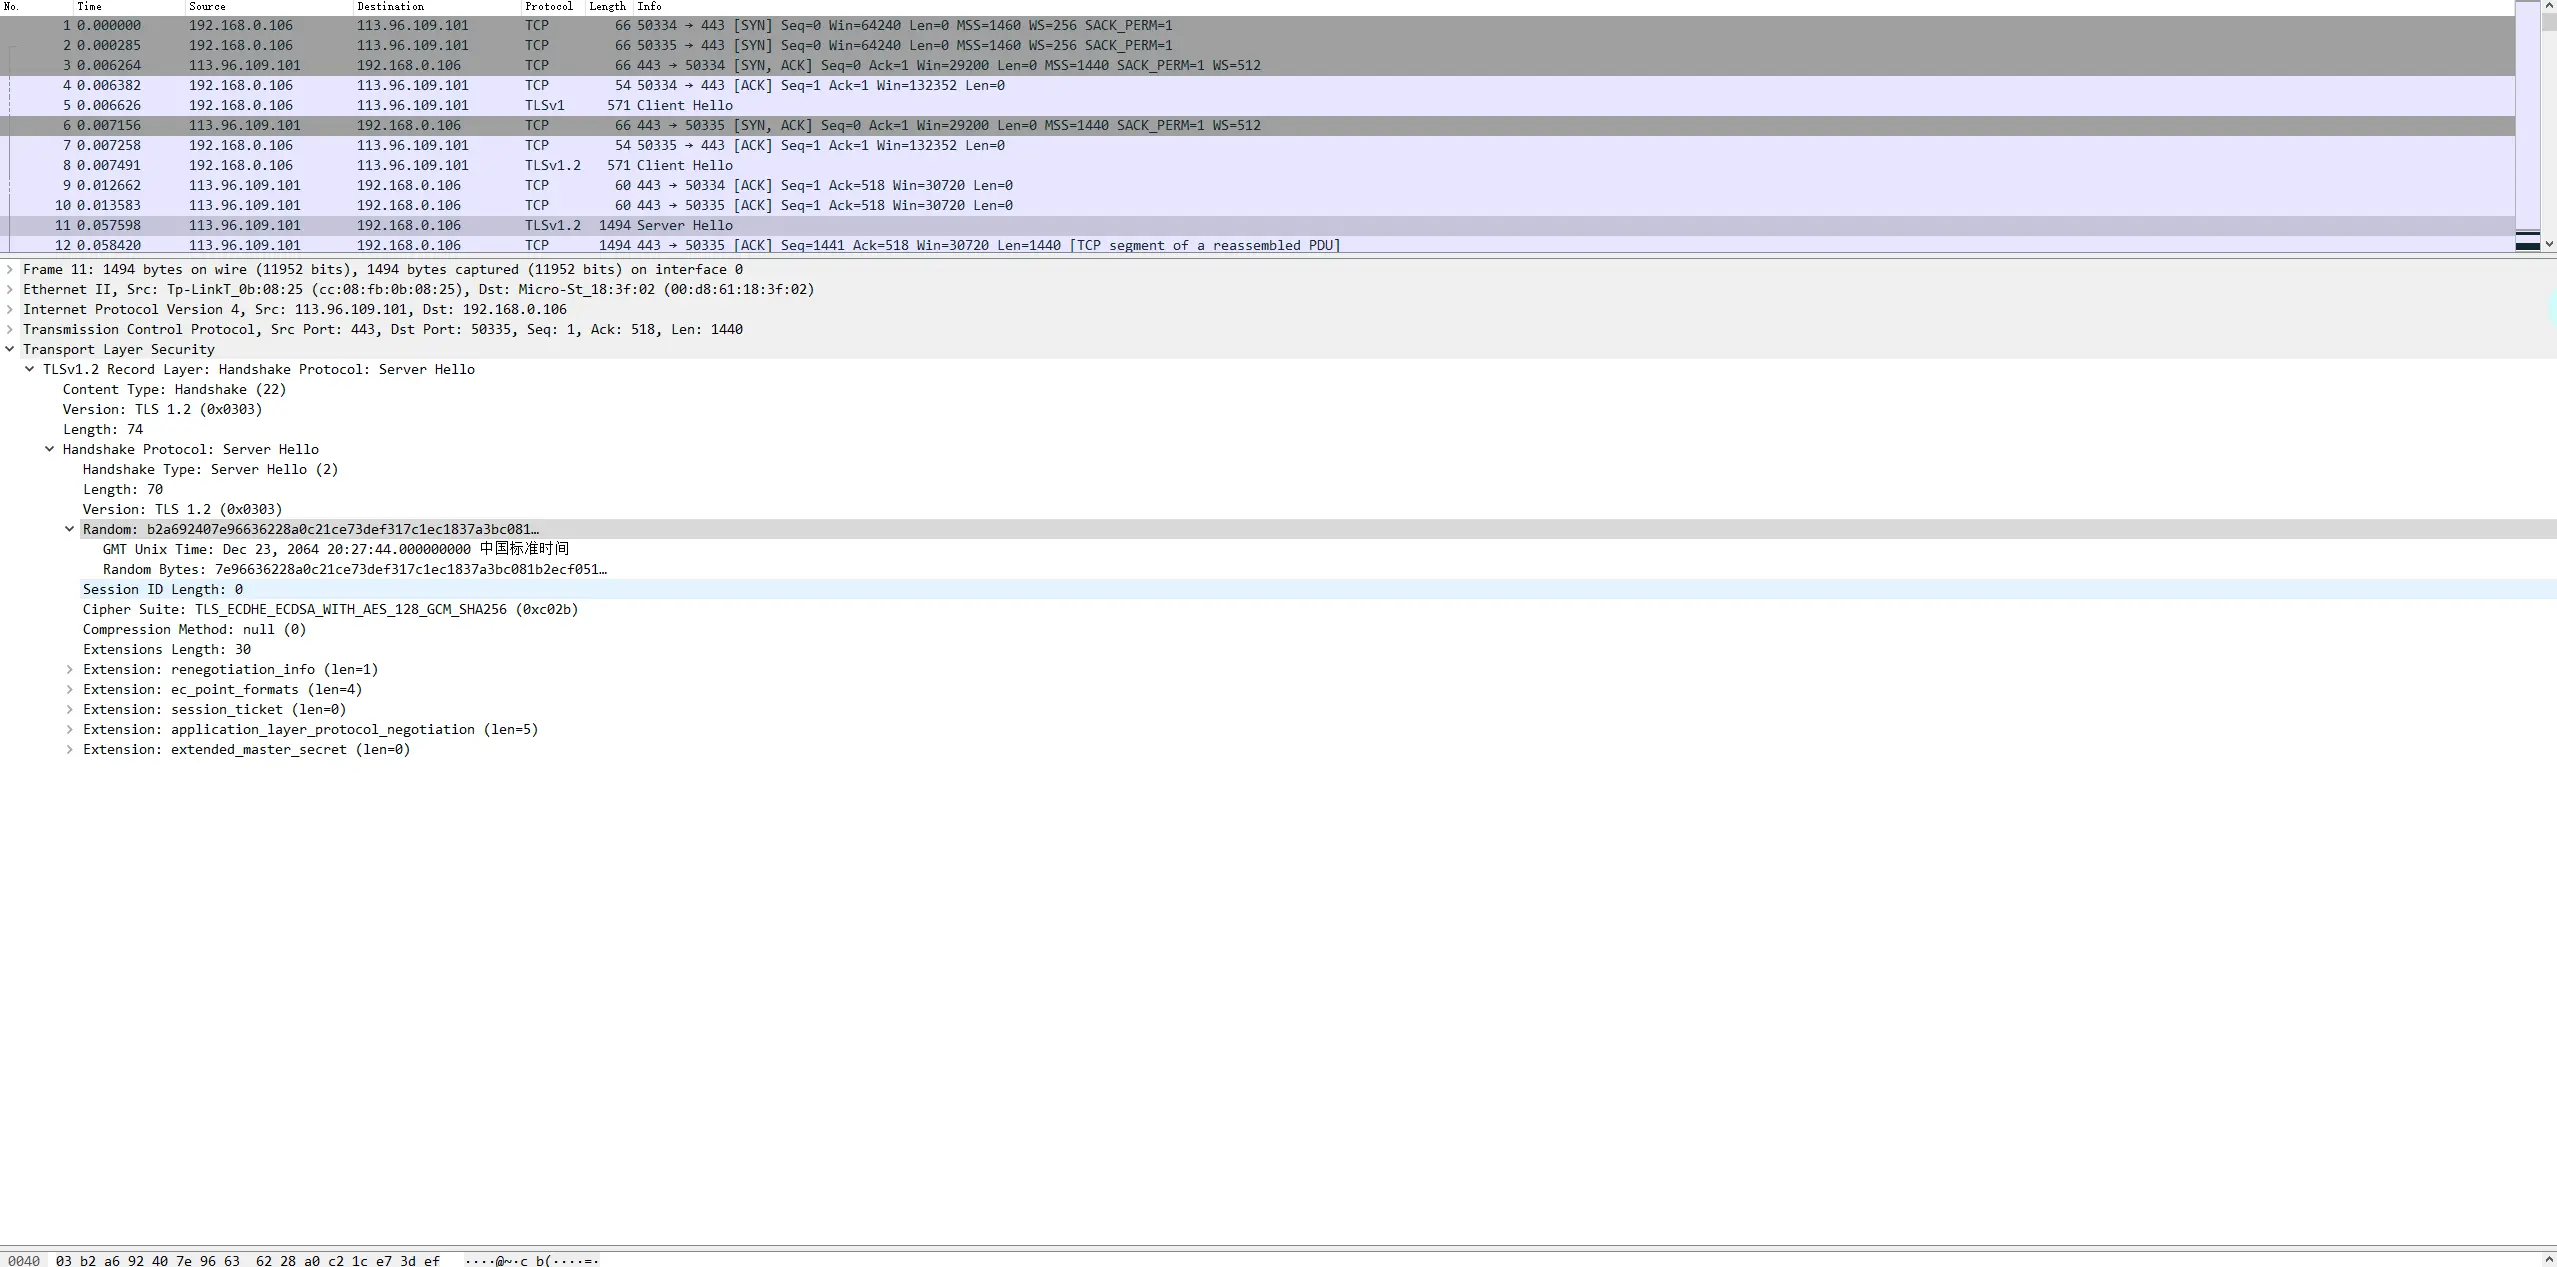Screen dimensions: 2557x1267
Task: Expand the renegotiation_info extension
Action: 70,669
